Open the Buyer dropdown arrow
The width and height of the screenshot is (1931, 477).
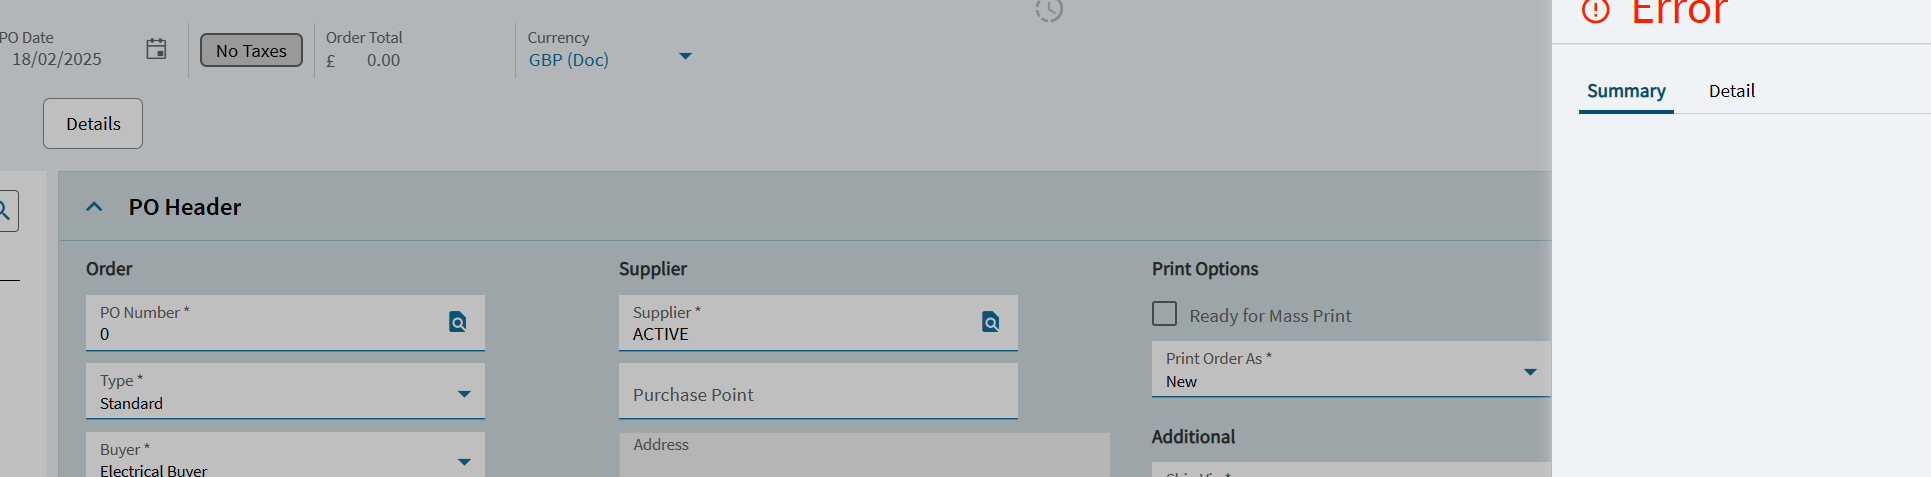[464, 462]
